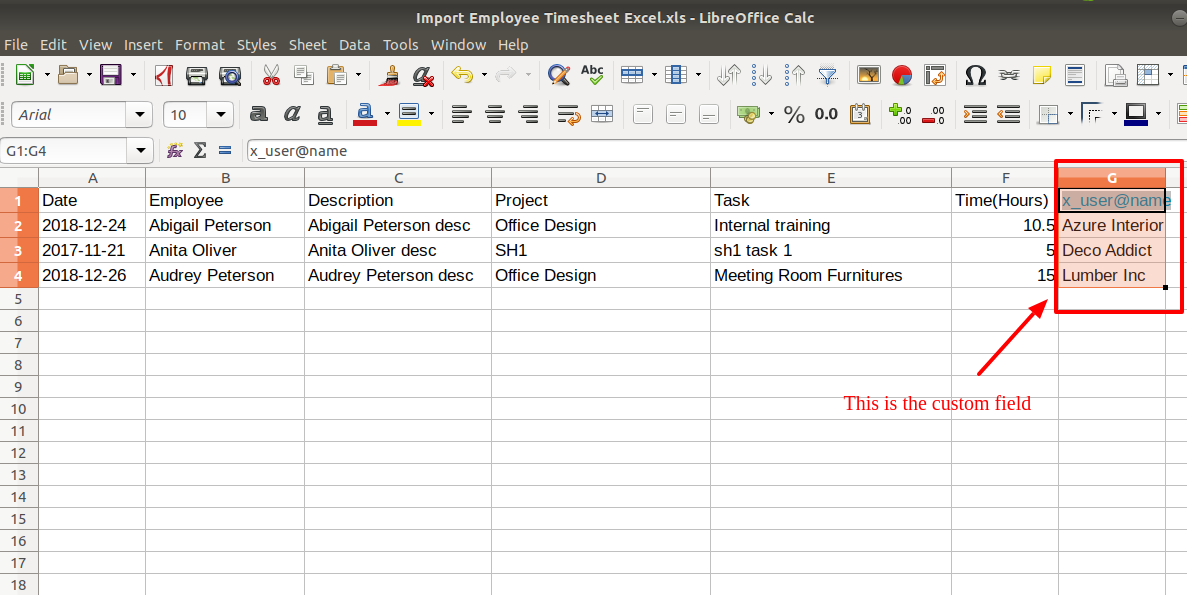Expand the Name Box dropdown arrow

[141, 151]
